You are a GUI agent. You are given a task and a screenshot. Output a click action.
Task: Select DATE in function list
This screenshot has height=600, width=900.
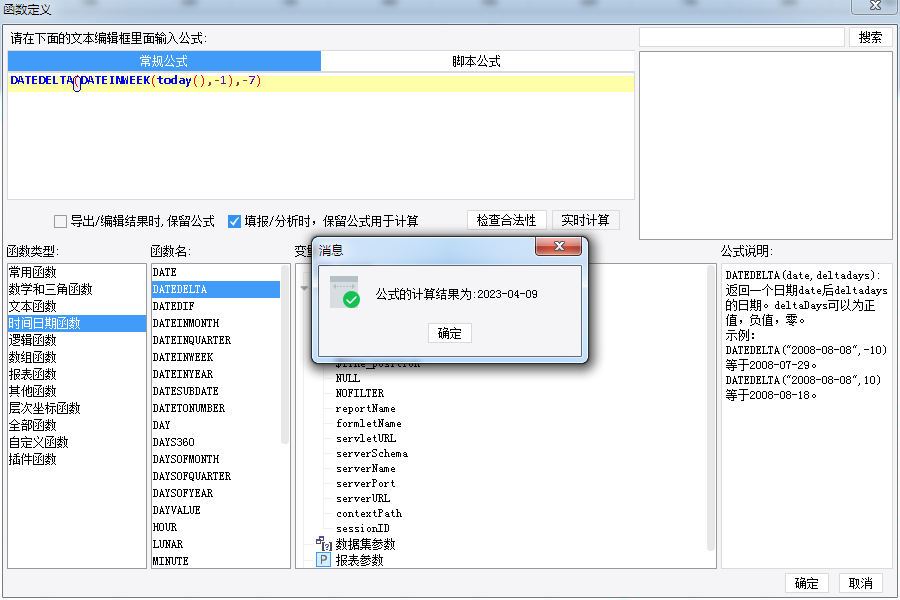[x=216, y=272]
